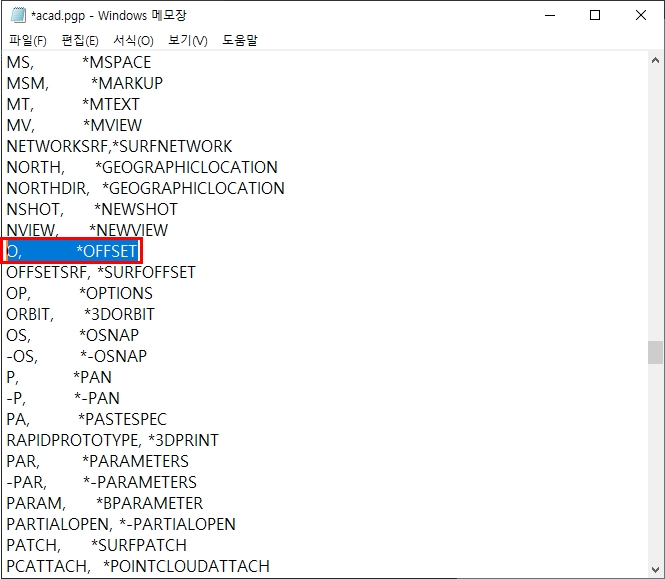Click the highlighted O, *OFFSET line
665x579 pixels.
click(72, 251)
